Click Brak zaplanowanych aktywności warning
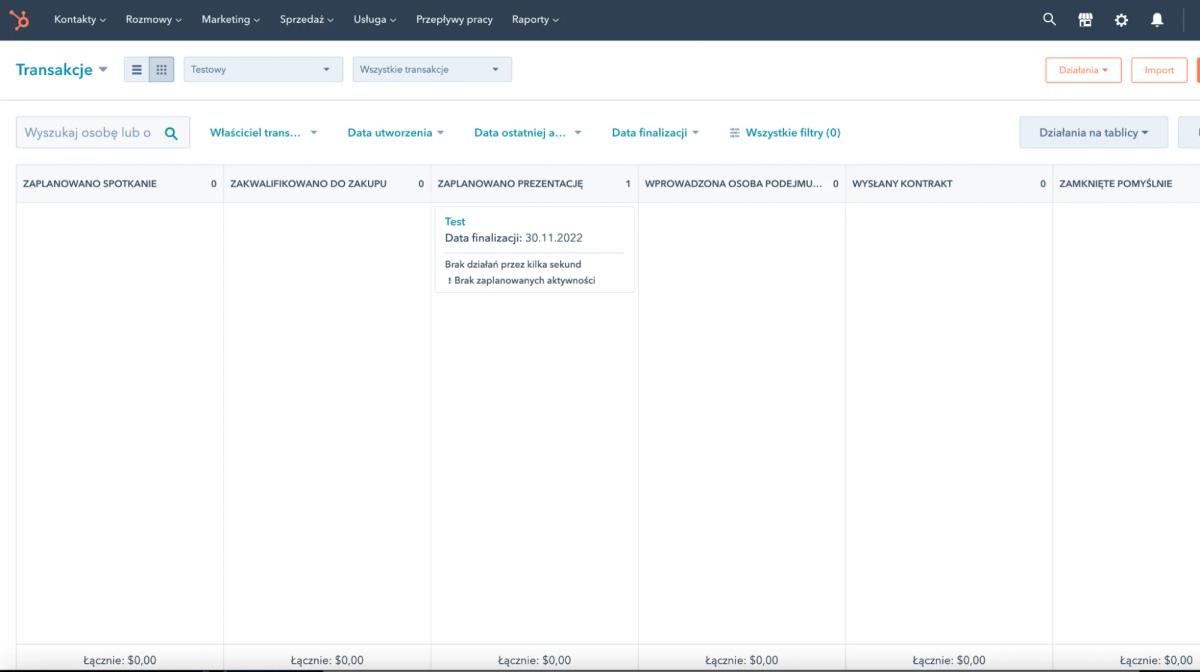 pos(521,280)
